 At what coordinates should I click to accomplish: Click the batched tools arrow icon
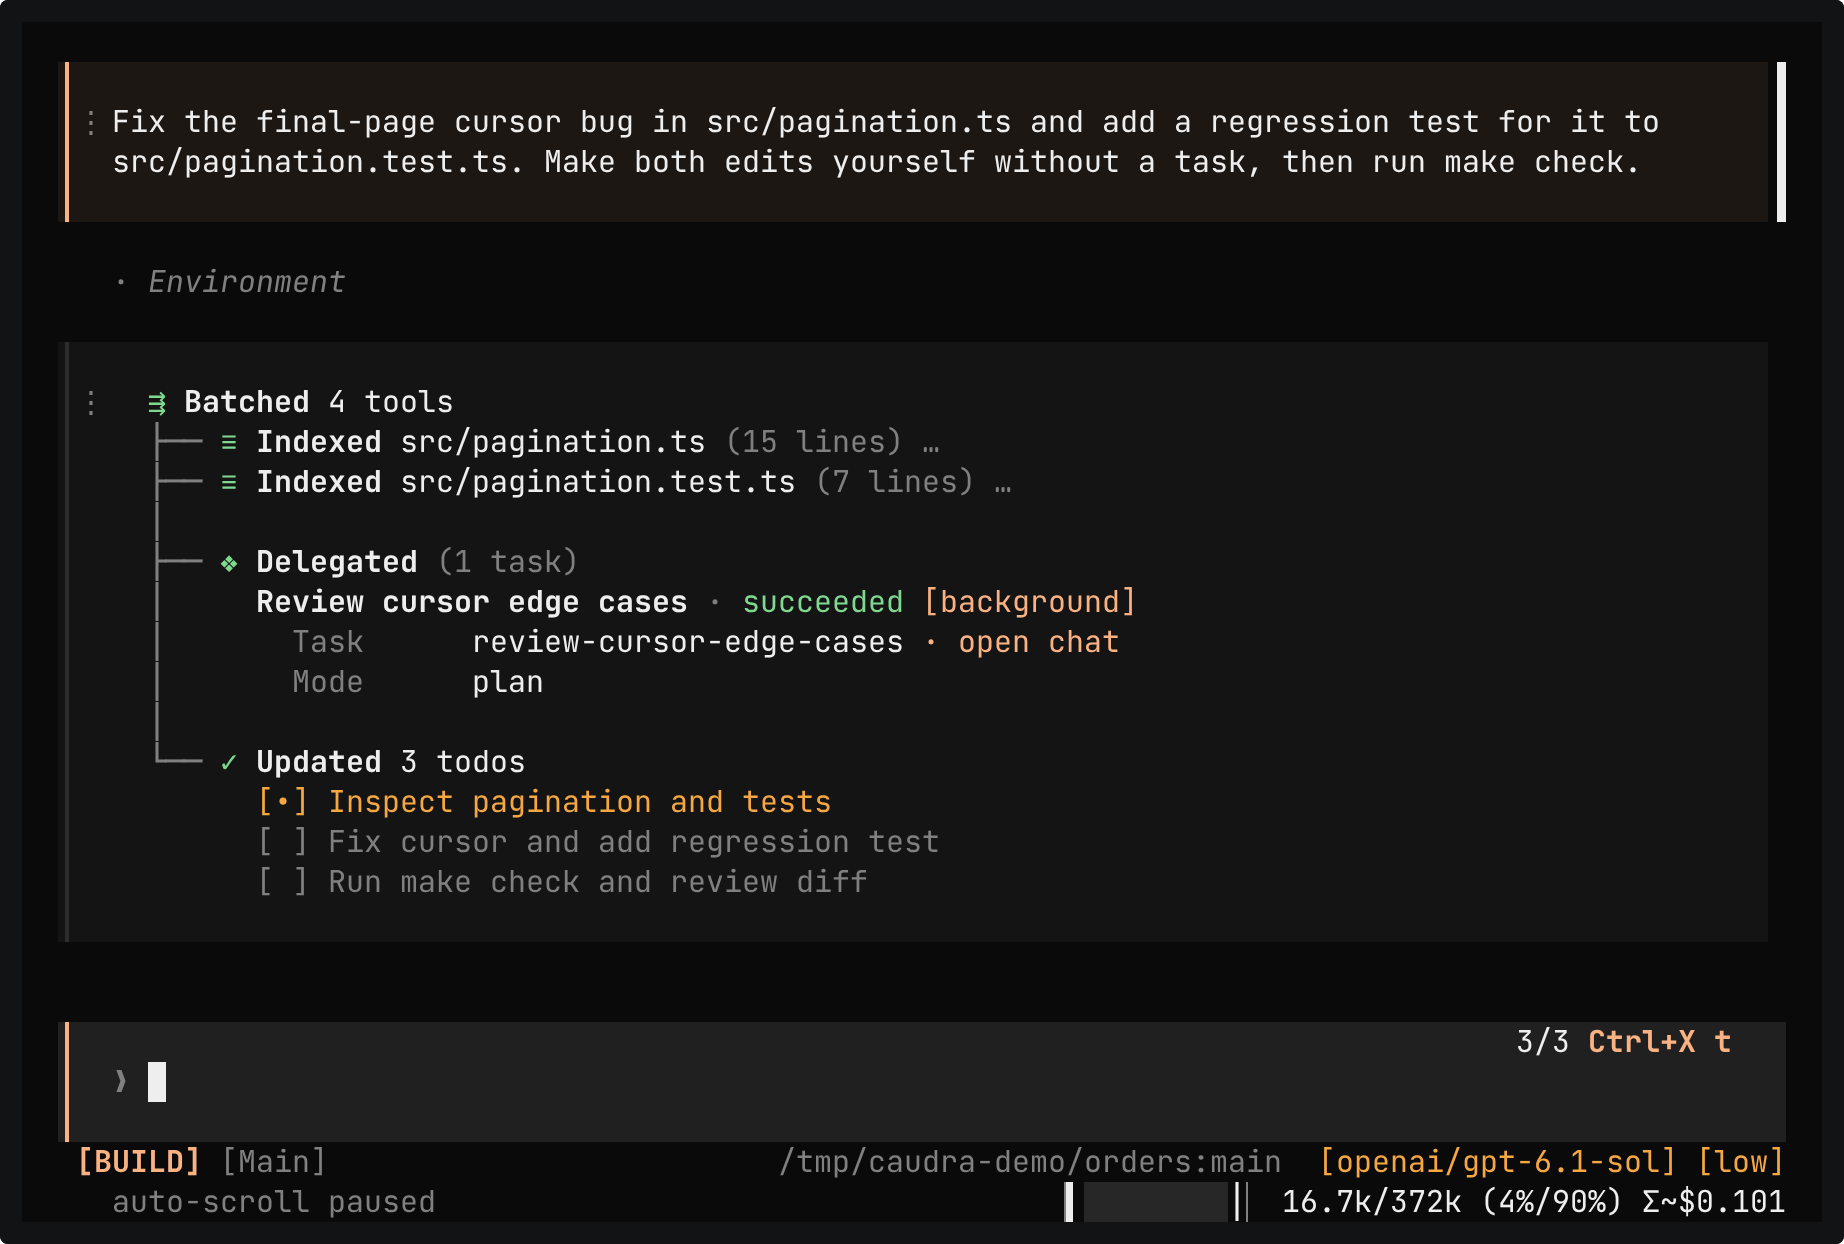pos(157,403)
